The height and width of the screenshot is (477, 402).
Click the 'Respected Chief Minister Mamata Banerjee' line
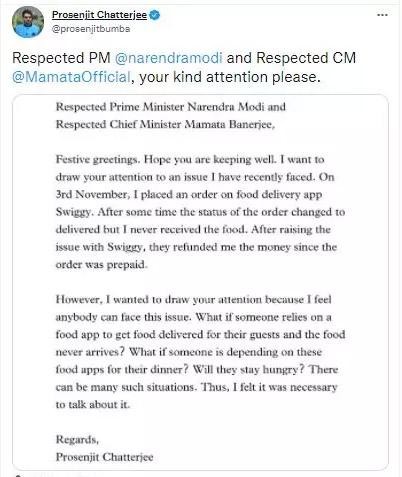coord(165,124)
